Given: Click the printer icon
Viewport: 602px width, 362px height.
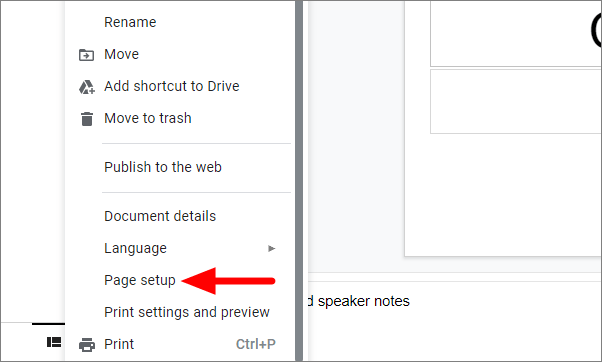Looking at the screenshot, I should pyautogui.click(x=87, y=345).
